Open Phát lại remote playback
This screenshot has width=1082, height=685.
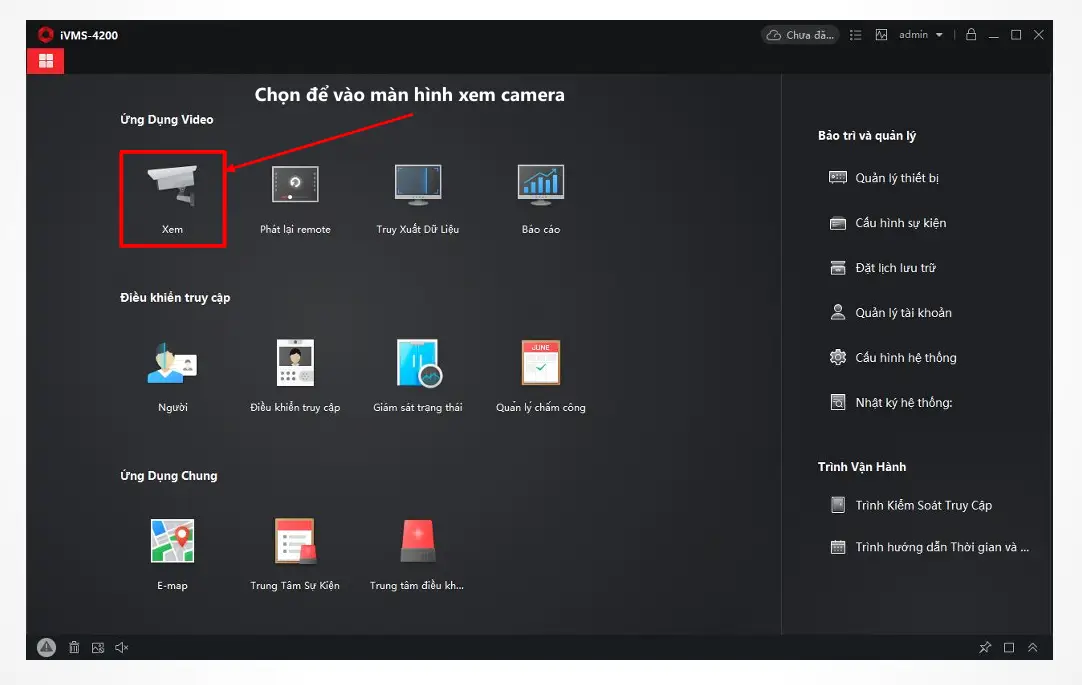tap(295, 187)
